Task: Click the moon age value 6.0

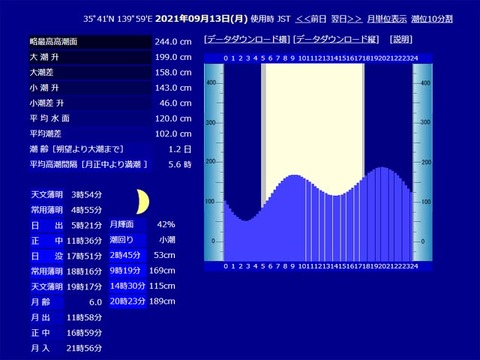Action: [x=95, y=302]
